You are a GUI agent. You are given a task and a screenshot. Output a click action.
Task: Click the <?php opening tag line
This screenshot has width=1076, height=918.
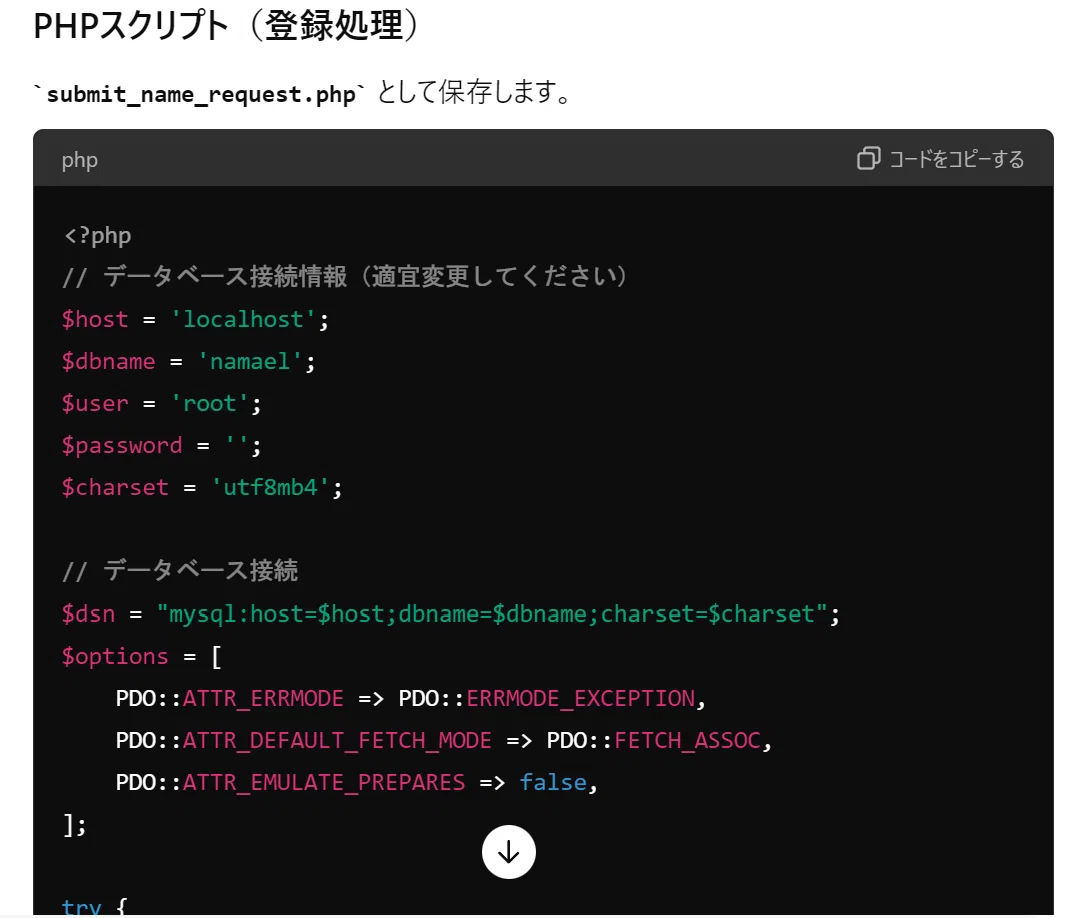click(x=97, y=235)
